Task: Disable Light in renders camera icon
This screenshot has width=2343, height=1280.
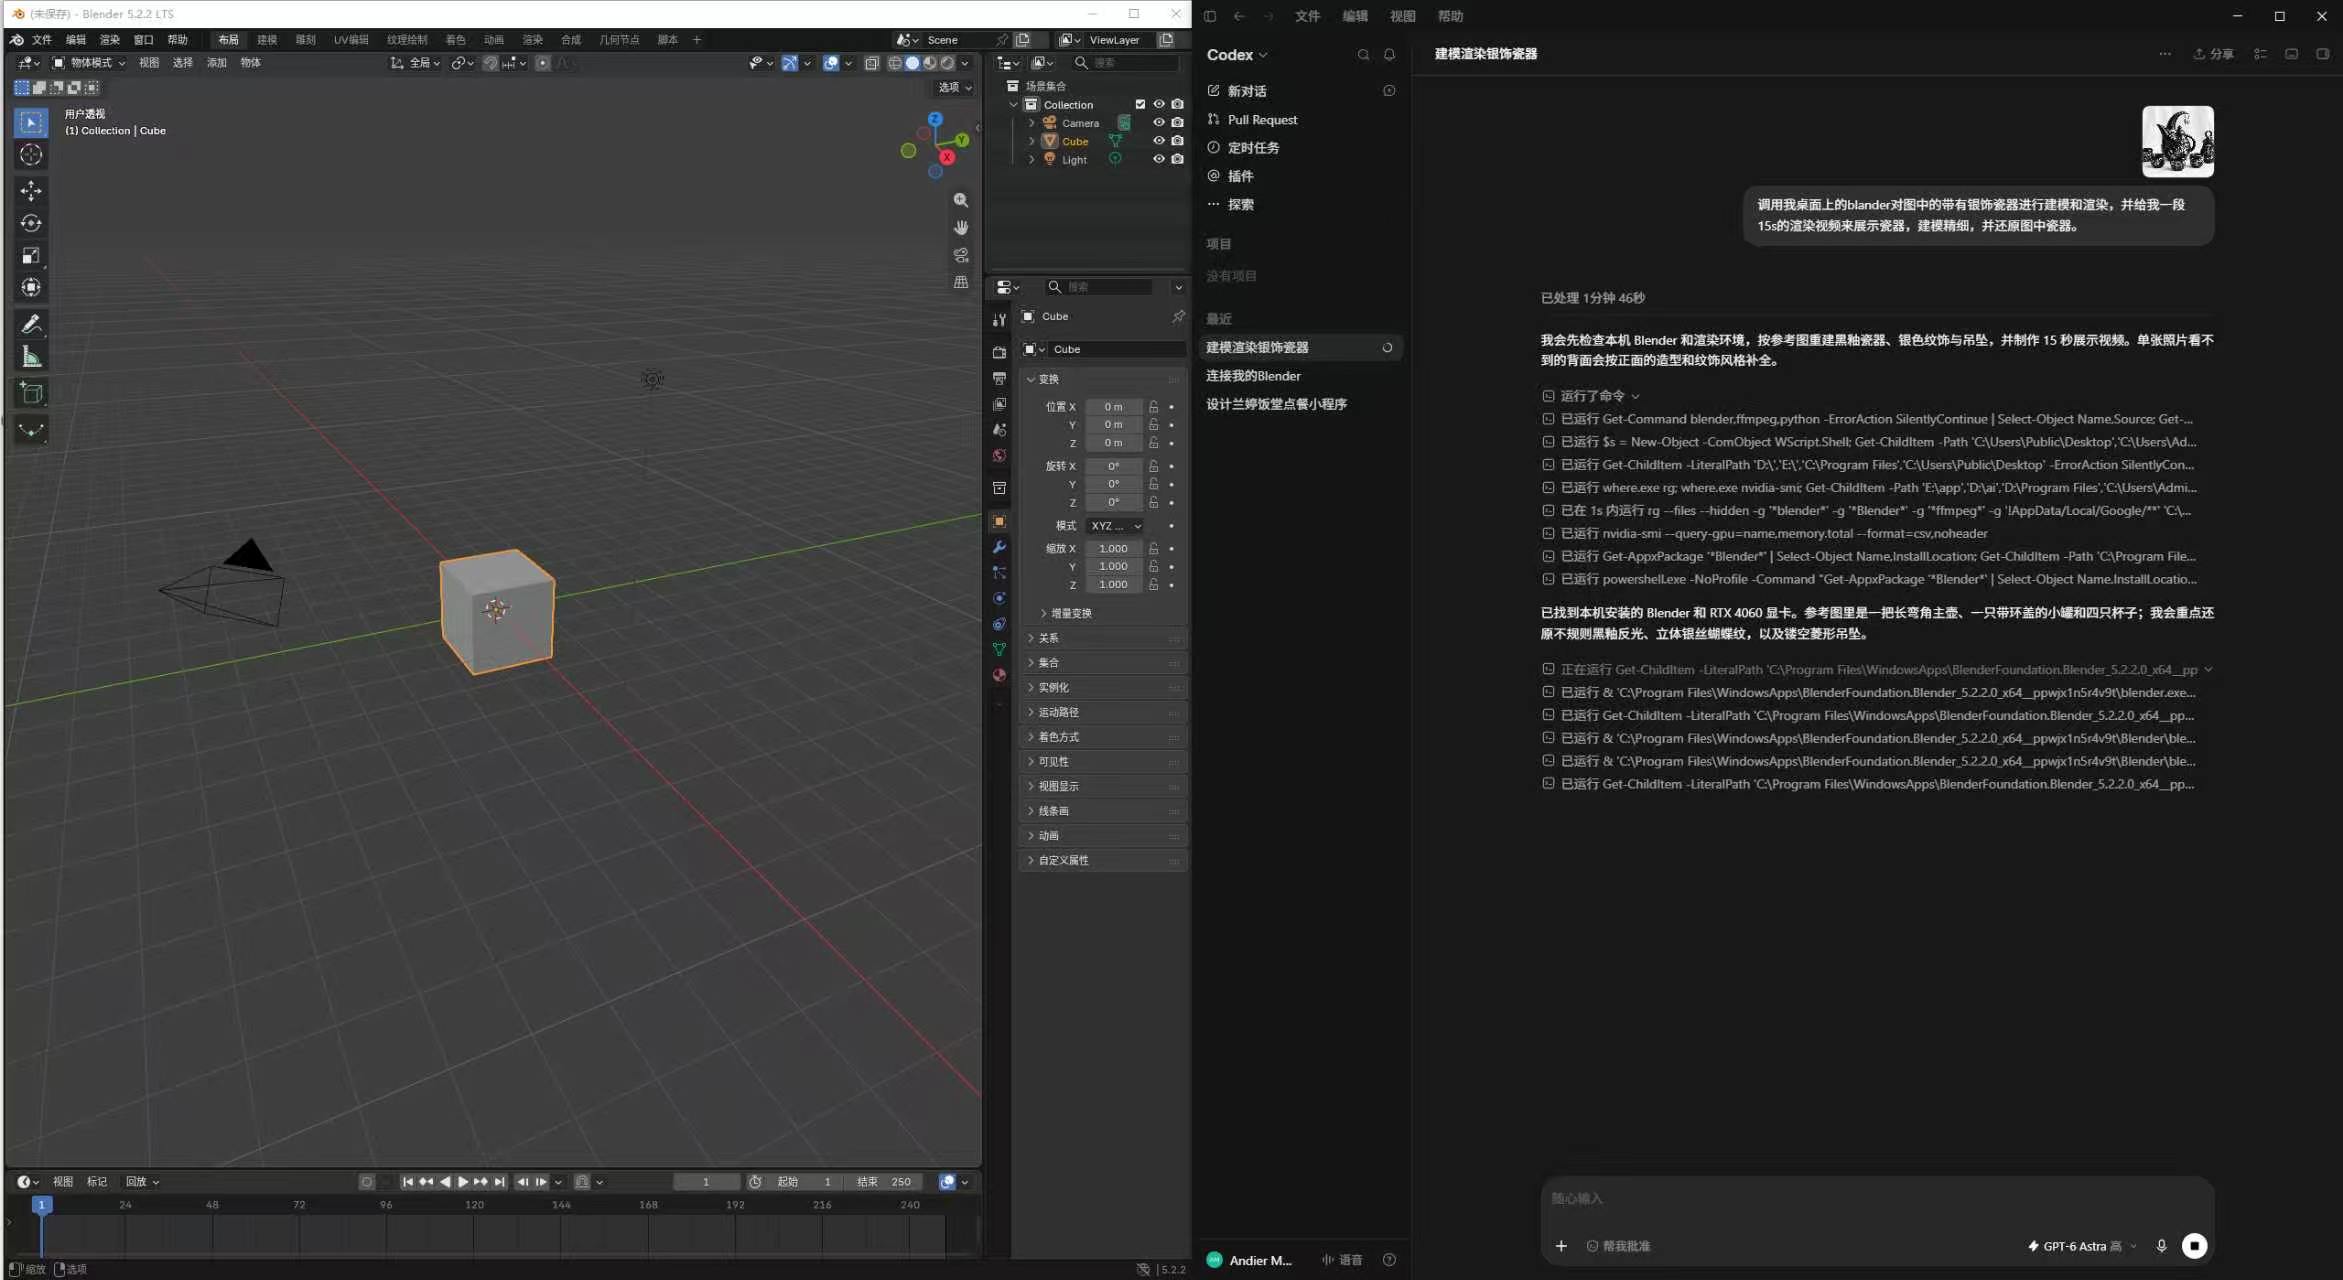Action: 1178,159
